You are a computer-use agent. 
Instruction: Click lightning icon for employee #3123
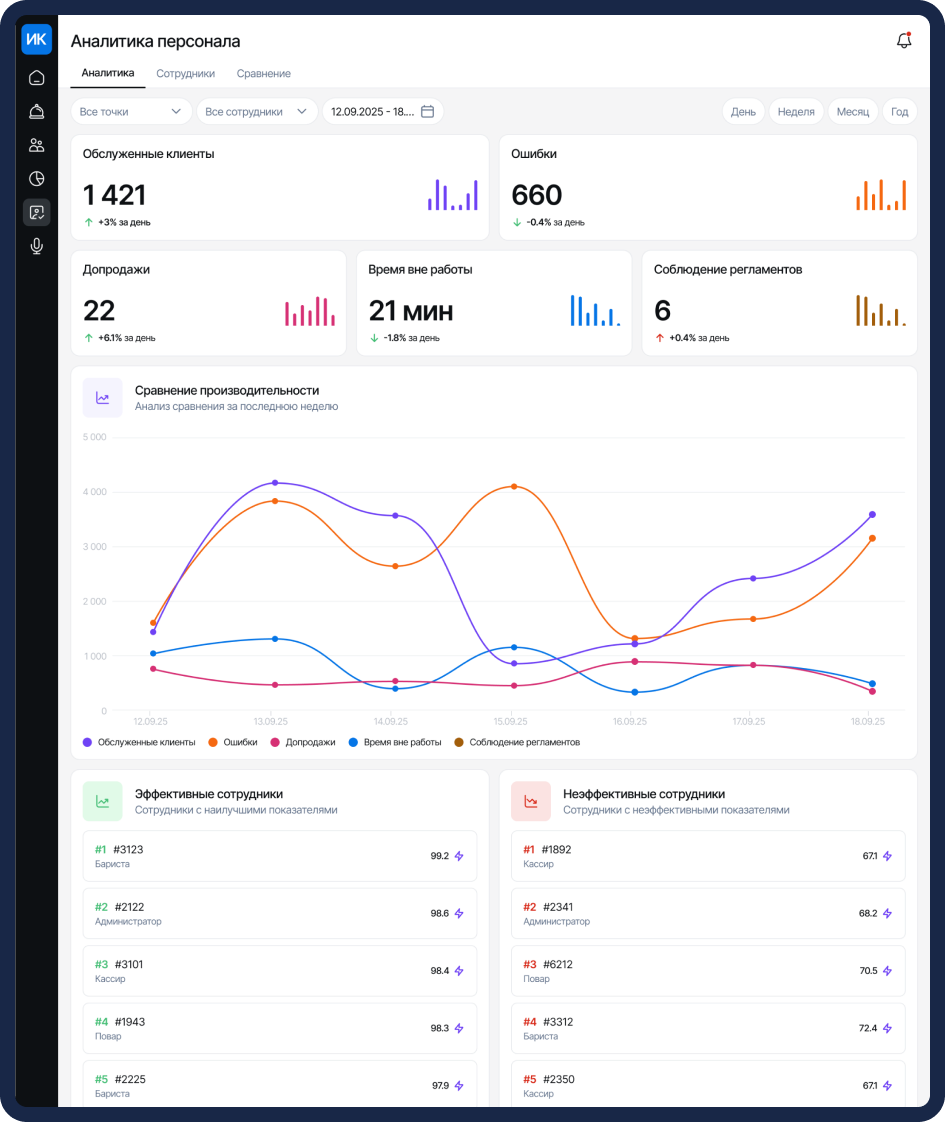[x=459, y=856]
